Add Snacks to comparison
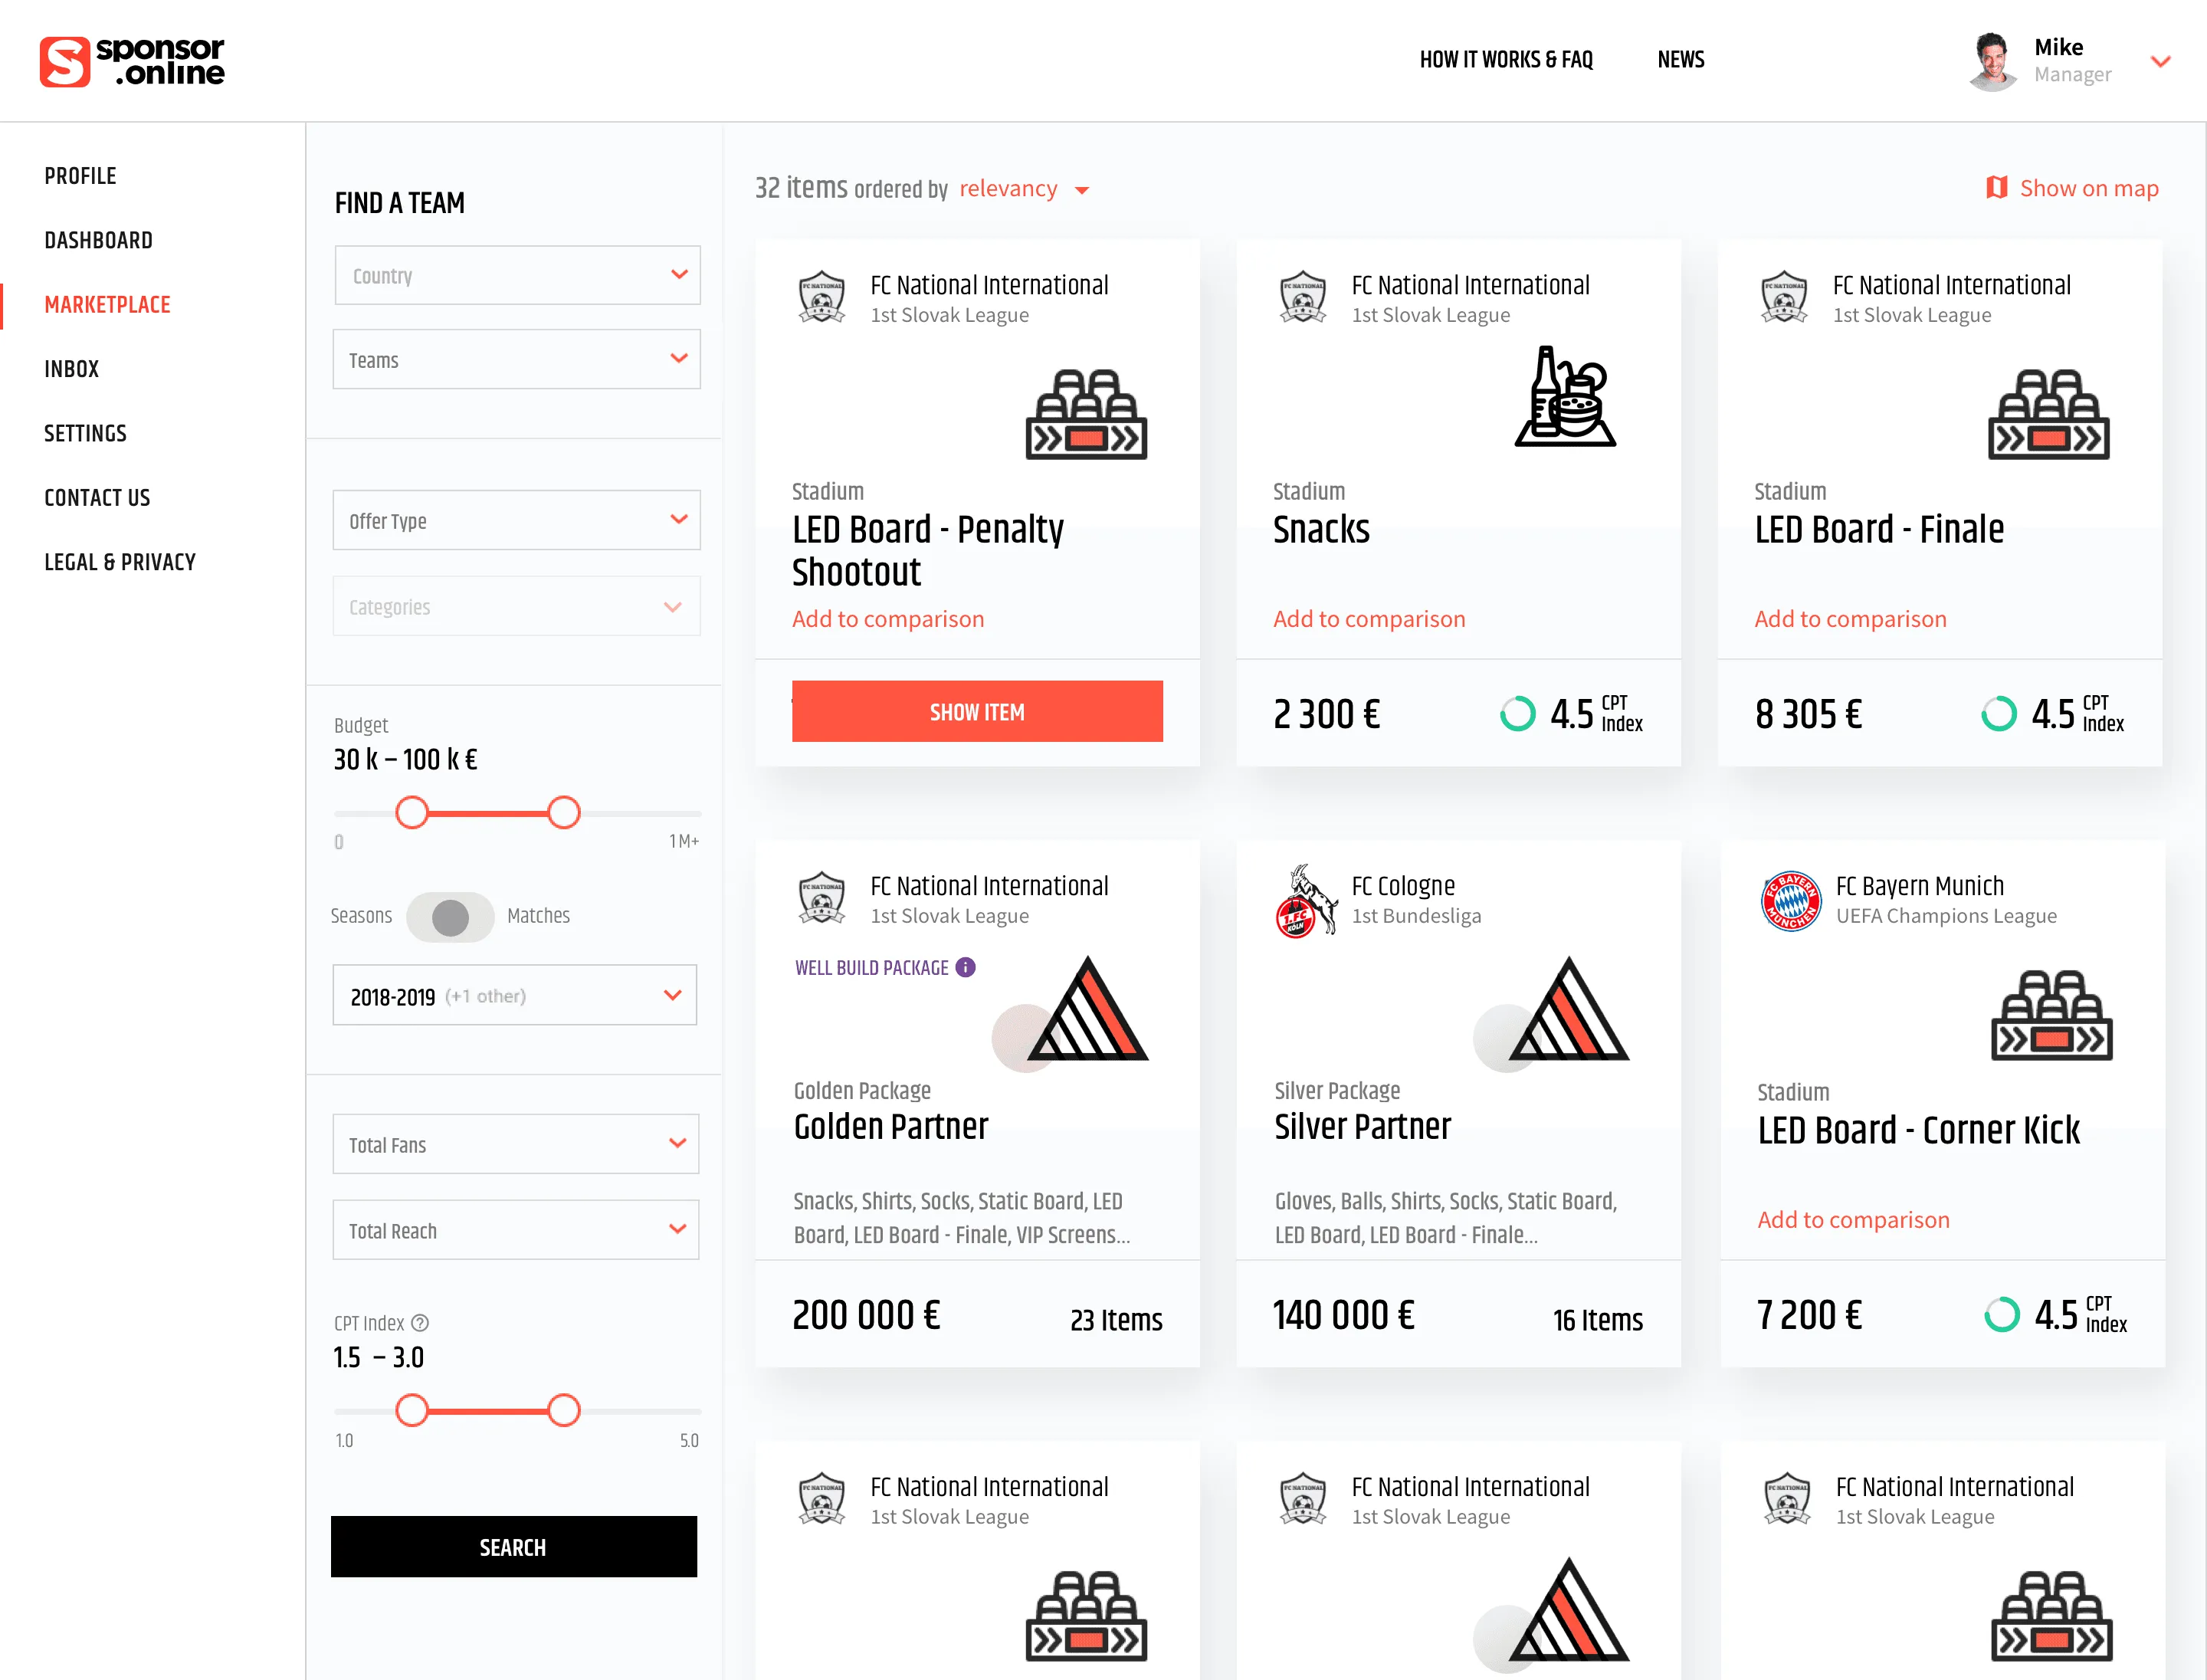Screen dimensions: 2207x1680 click(1369, 619)
